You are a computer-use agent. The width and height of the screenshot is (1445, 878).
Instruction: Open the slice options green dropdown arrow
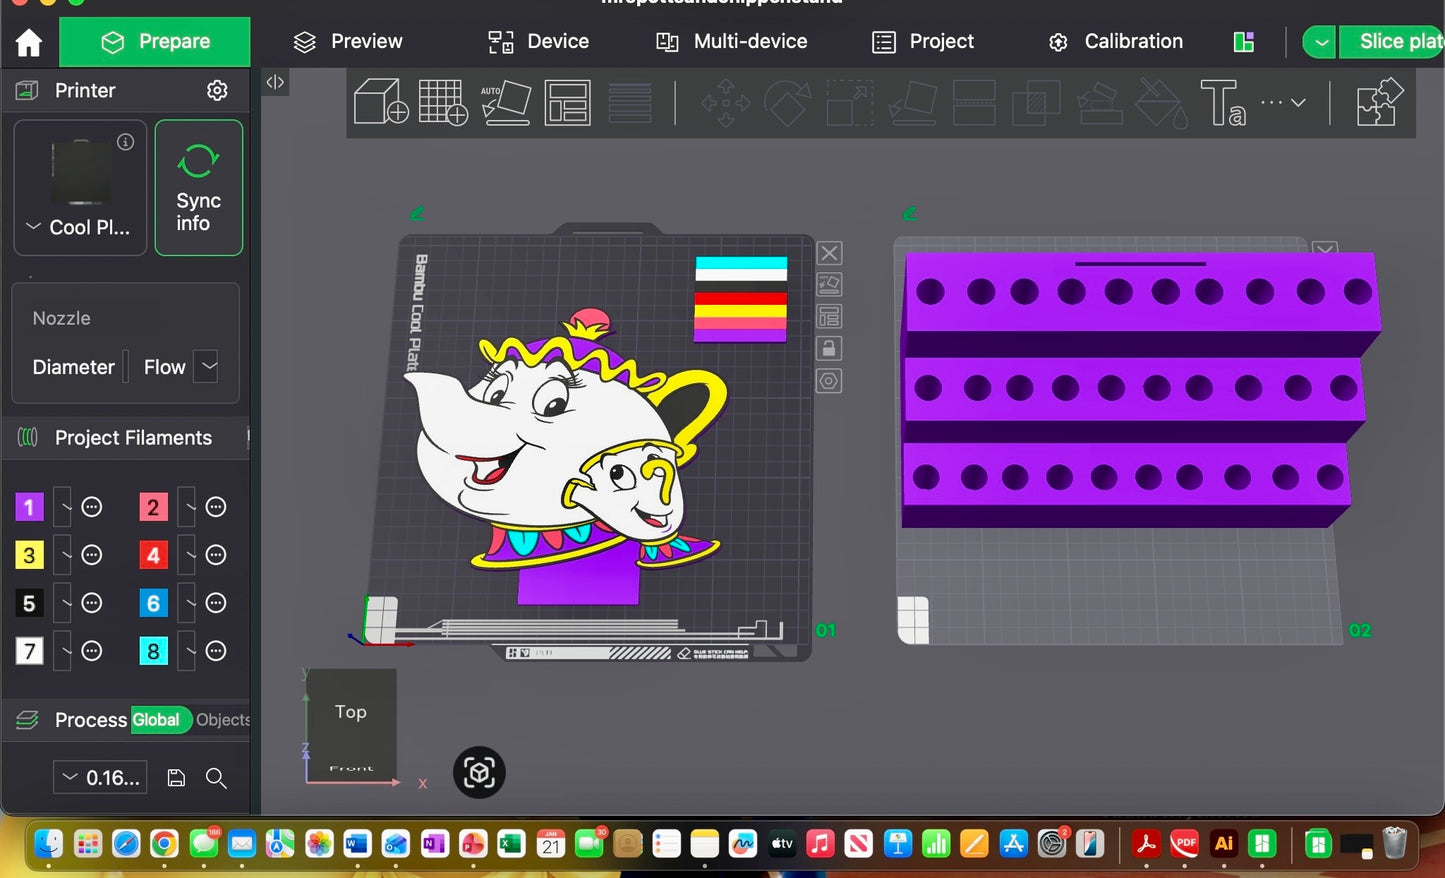[1320, 42]
